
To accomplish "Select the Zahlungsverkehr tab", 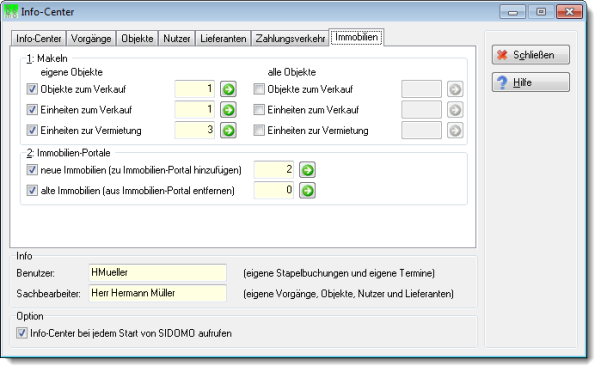I will pos(290,39).
